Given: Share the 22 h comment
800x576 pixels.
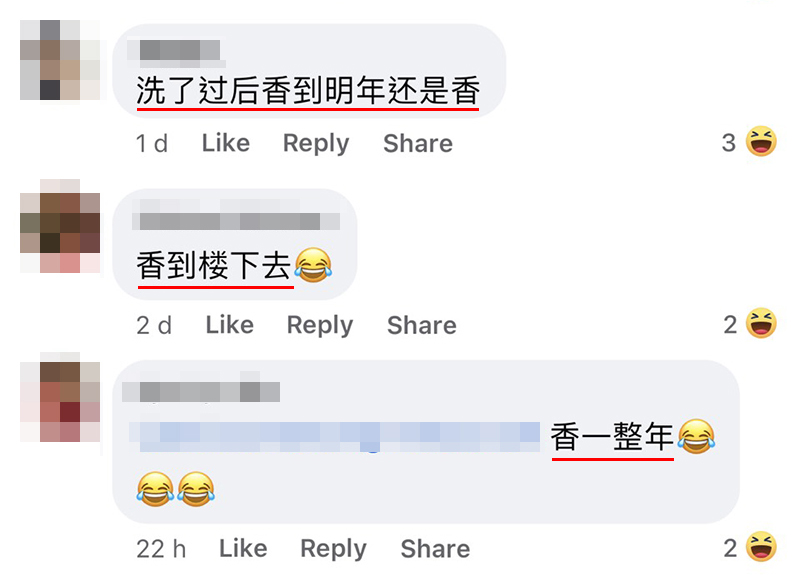Looking at the screenshot, I should click(435, 549).
